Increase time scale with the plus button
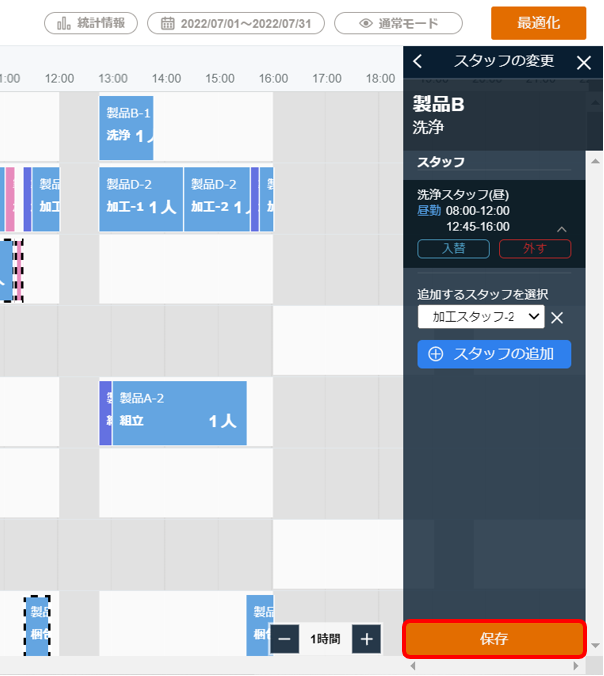604x676 pixels. tap(366, 638)
